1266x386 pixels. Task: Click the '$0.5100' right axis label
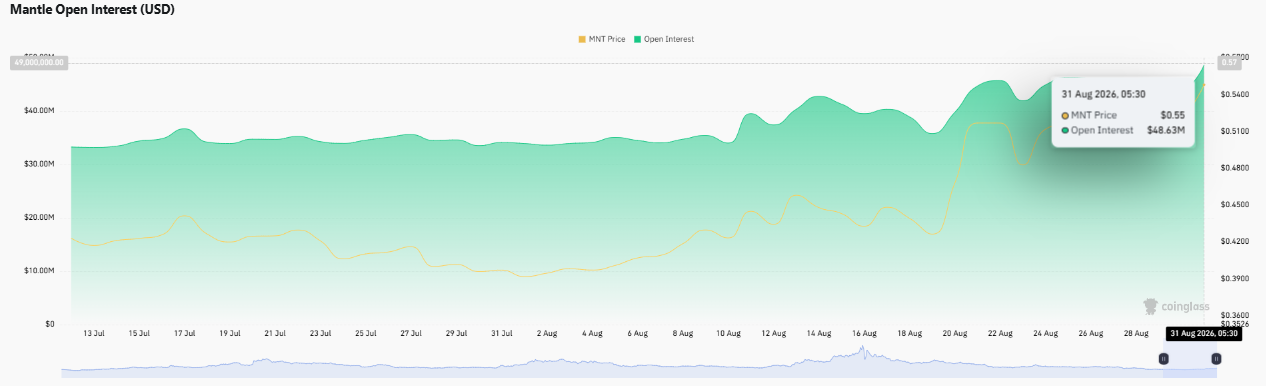(1234, 131)
